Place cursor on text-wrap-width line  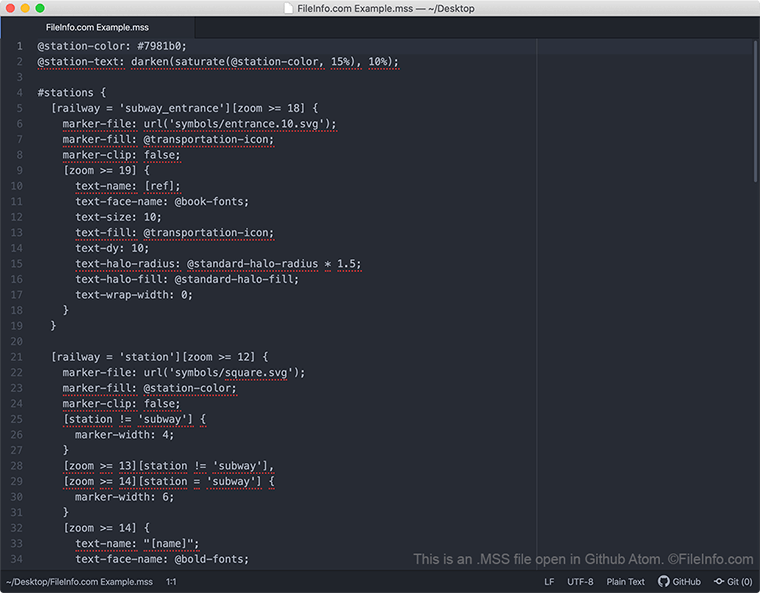point(133,294)
